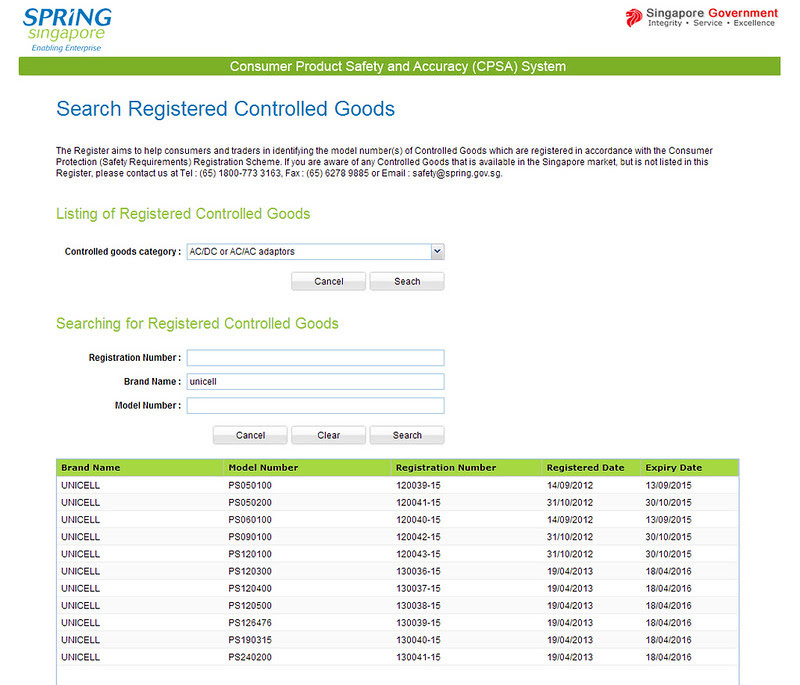Click UNICELL brand in PS240200 row
The image size is (800, 685).
click(x=81, y=657)
